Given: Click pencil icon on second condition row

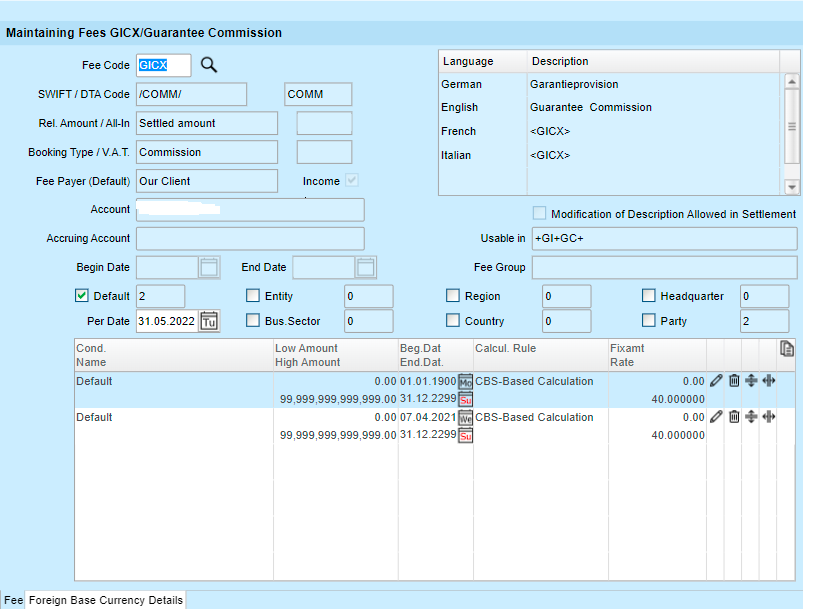Looking at the screenshot, I should (716, 417).
